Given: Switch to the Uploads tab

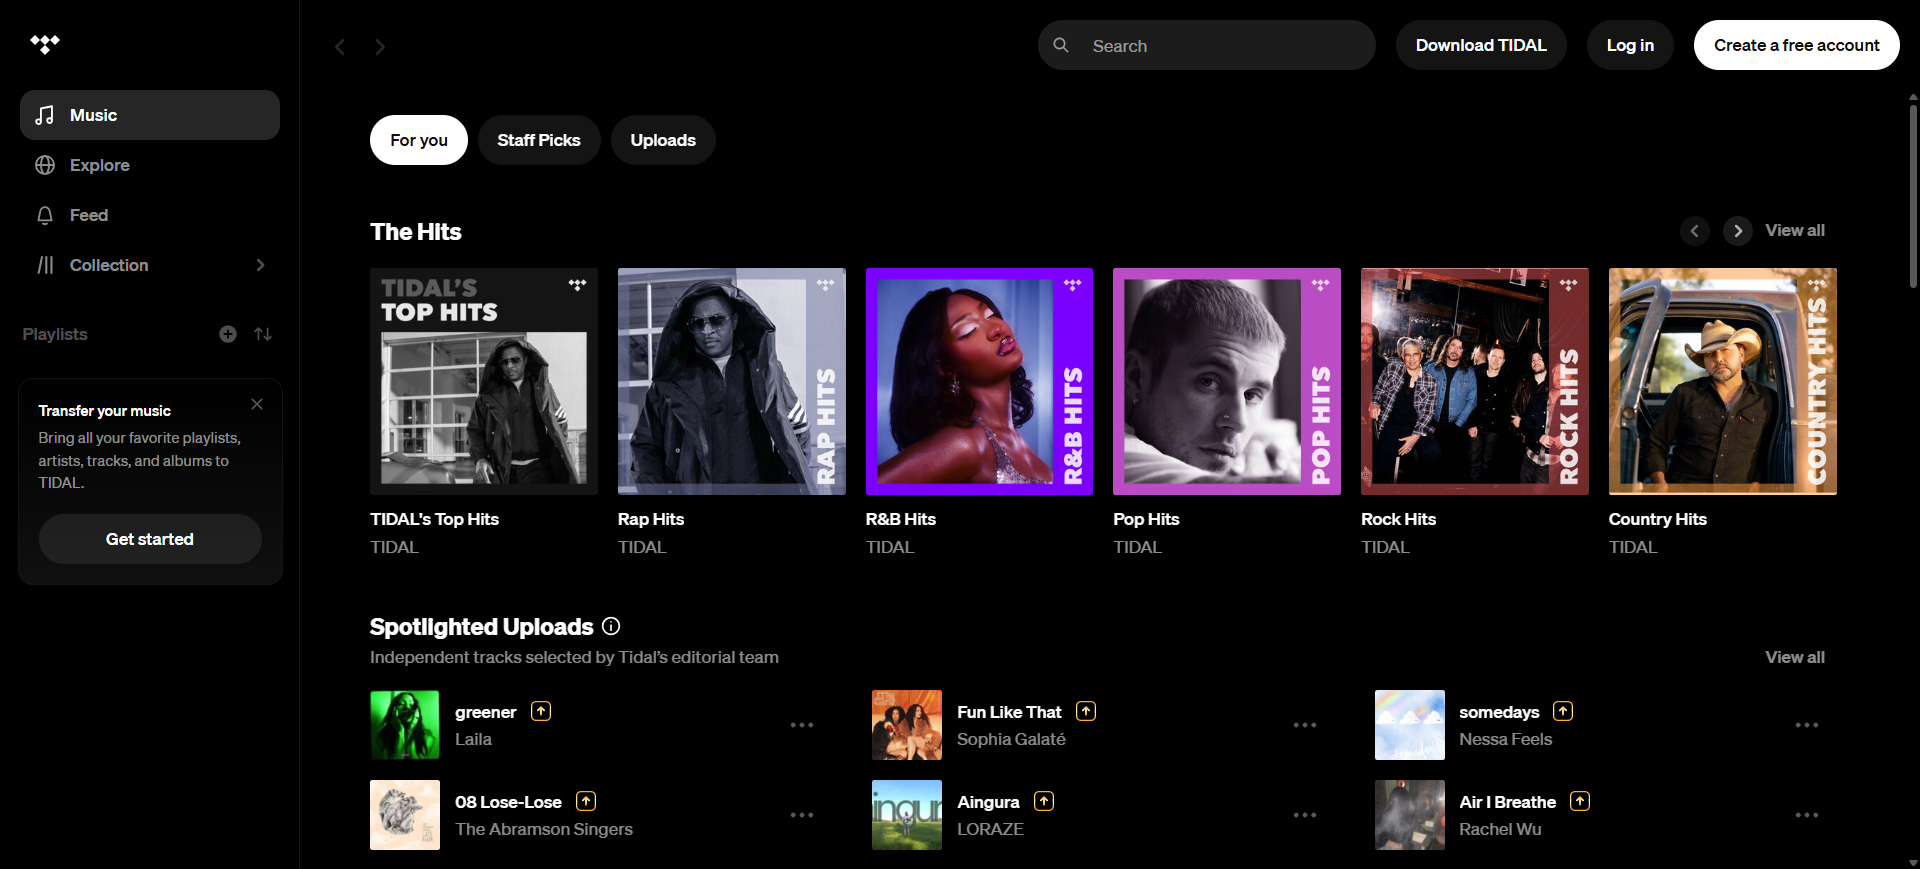Looking at the screenshot, I should click(662, 140).
